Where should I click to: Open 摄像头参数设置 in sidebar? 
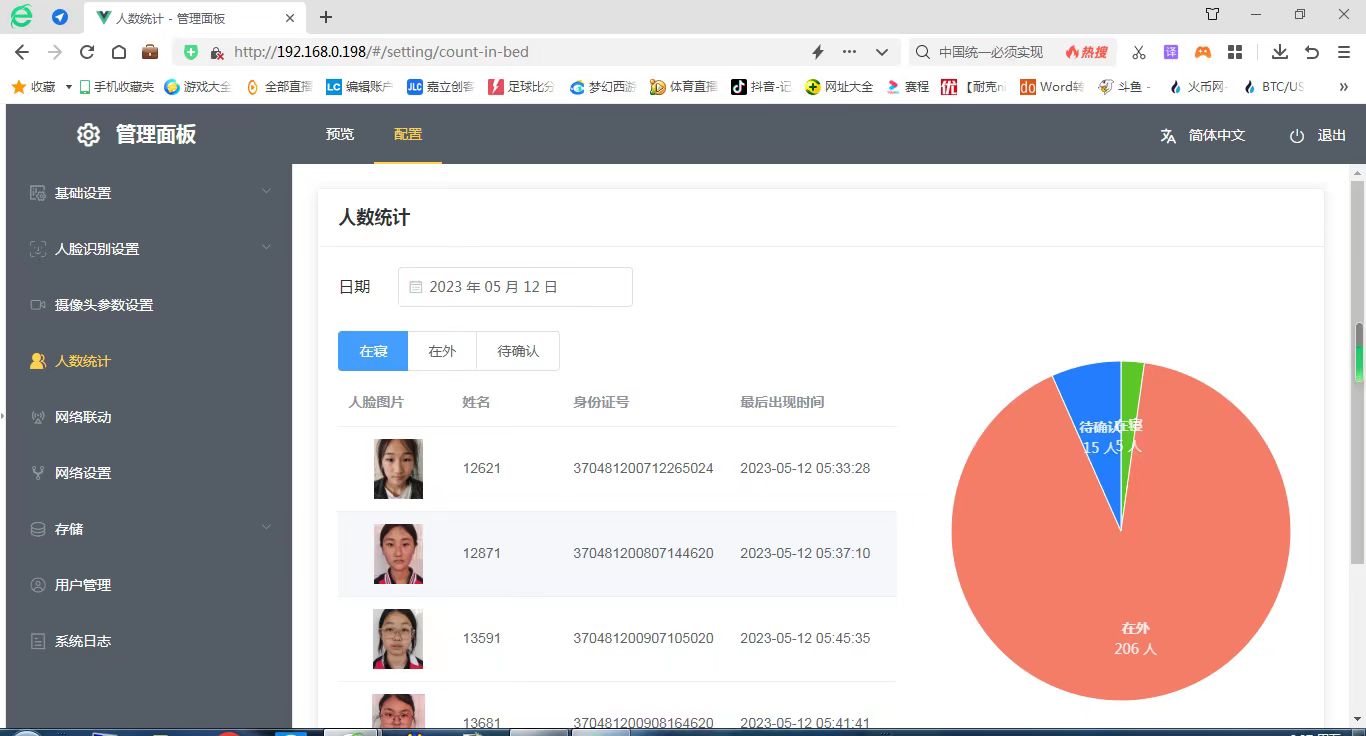coord(149,305)
